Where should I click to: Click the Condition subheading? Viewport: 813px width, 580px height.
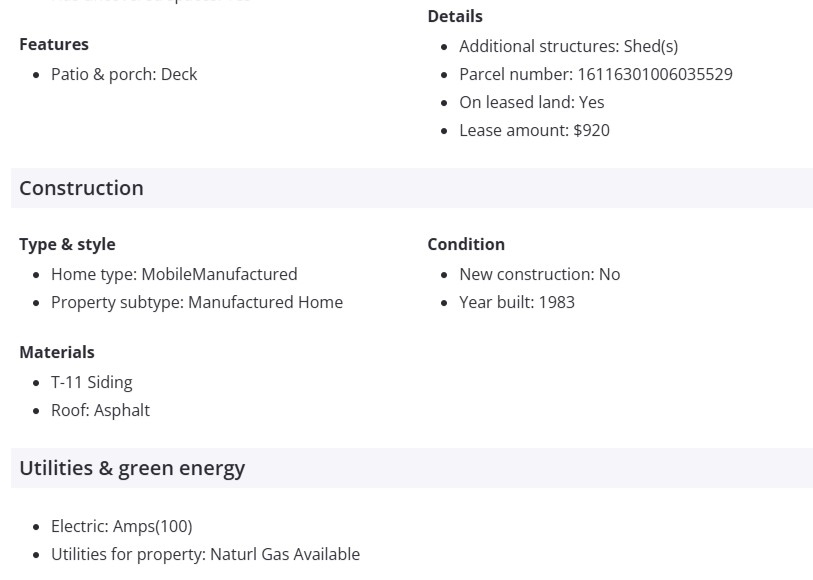(466, 244)
